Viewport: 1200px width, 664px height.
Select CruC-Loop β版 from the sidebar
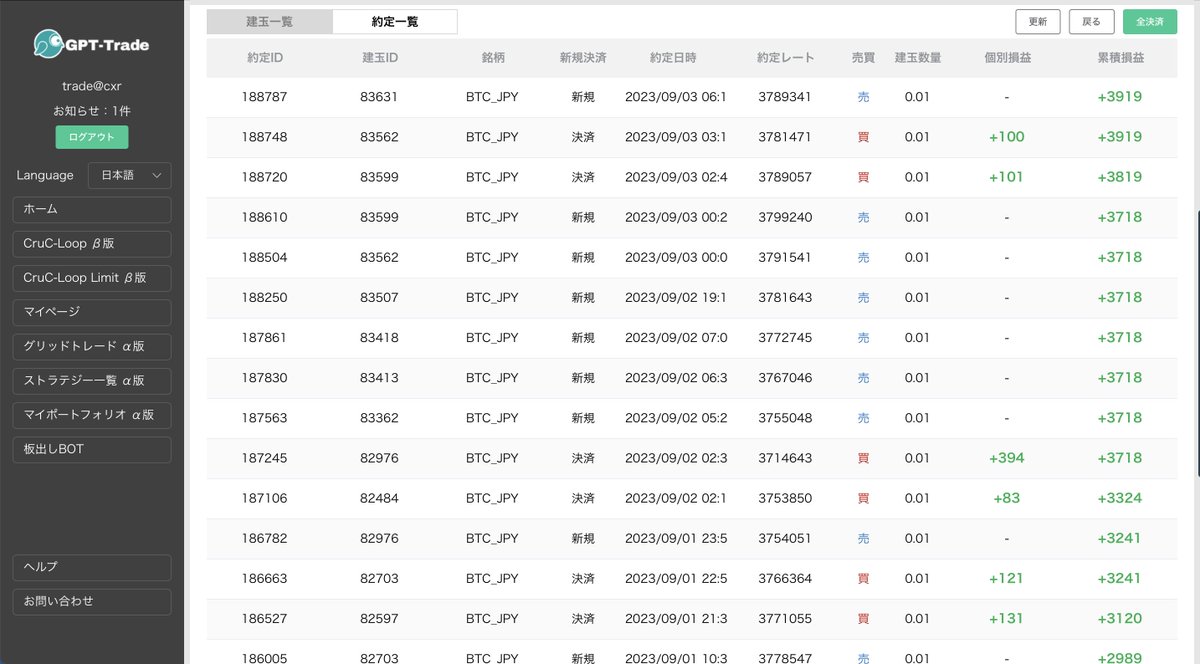(x=91, y=243)
